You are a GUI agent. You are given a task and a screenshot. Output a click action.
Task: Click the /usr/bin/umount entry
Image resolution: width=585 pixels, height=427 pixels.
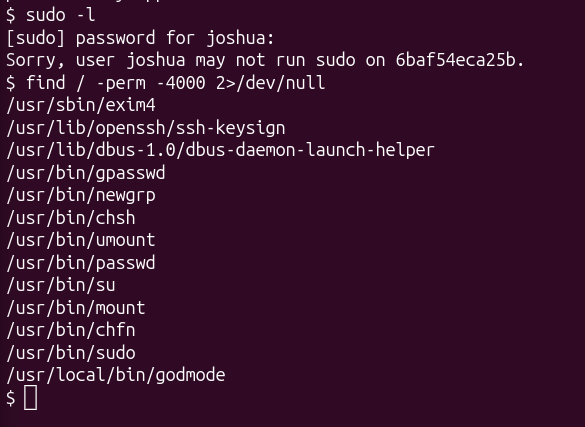[x=81, y=240]
